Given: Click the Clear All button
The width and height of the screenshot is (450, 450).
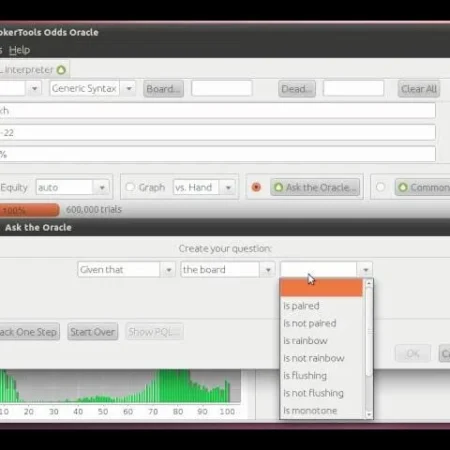Looking at the screenshot, I should 419,89.
